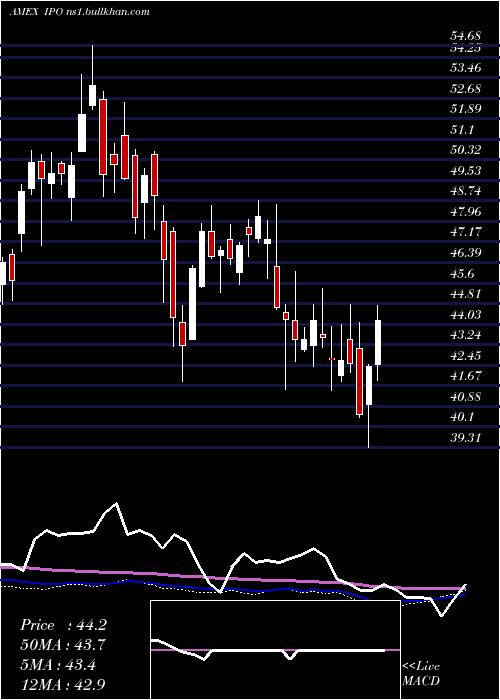Click the 40.1 price axis label
This screenshot has width=500, height=700.
[462, 417]
